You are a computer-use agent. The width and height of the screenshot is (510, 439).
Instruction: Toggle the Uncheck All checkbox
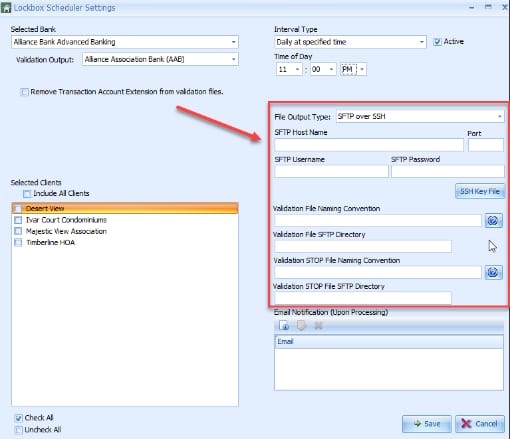click(x=19, y=430)
